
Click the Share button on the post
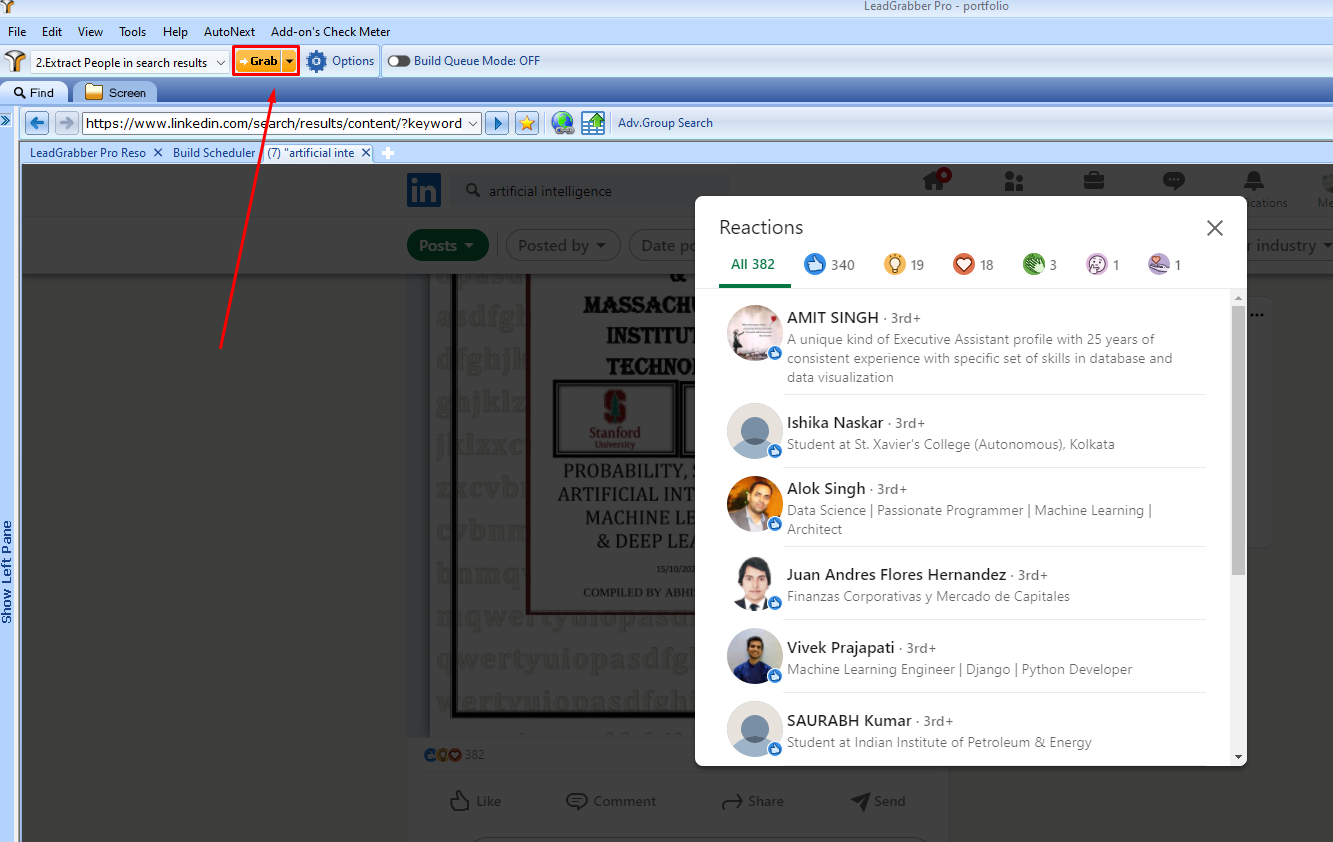[753, 801]
